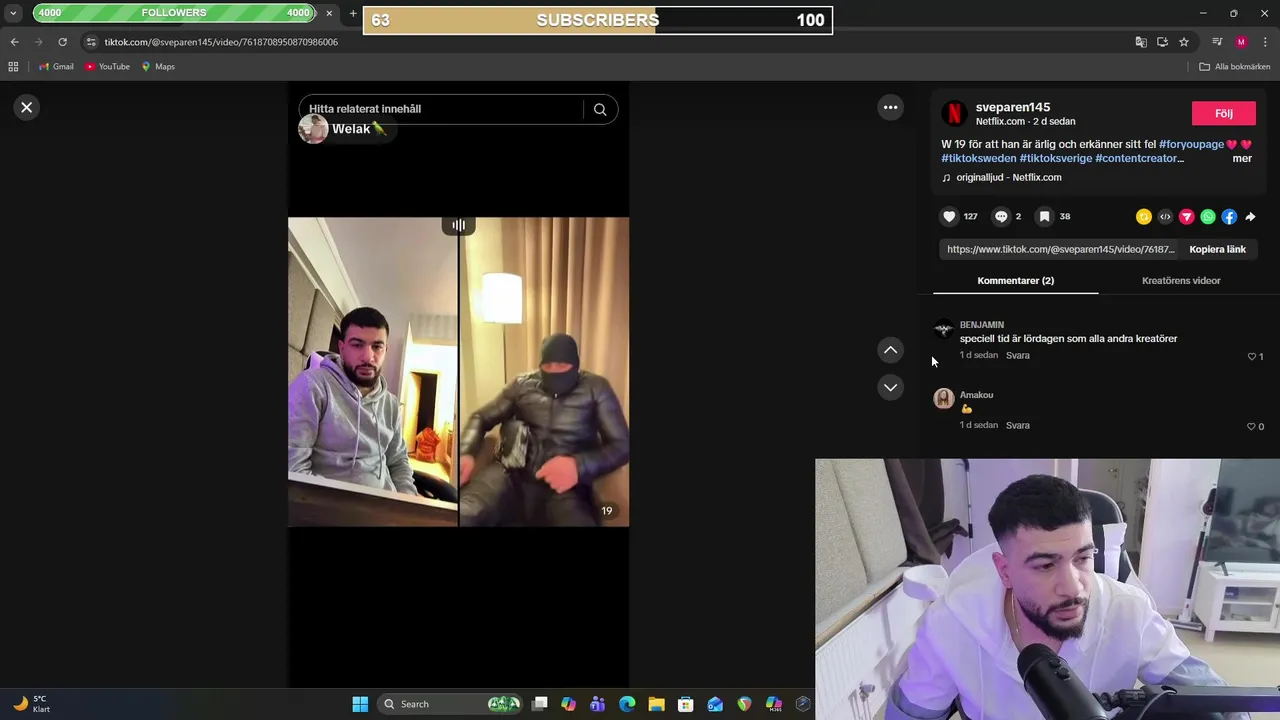Reload the page with refresh icon
Screen dimensions: 1280x720
pos(62,42)
